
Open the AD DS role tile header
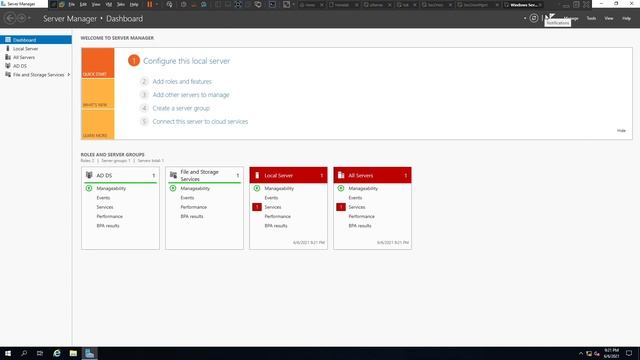(x=120, y=175)
